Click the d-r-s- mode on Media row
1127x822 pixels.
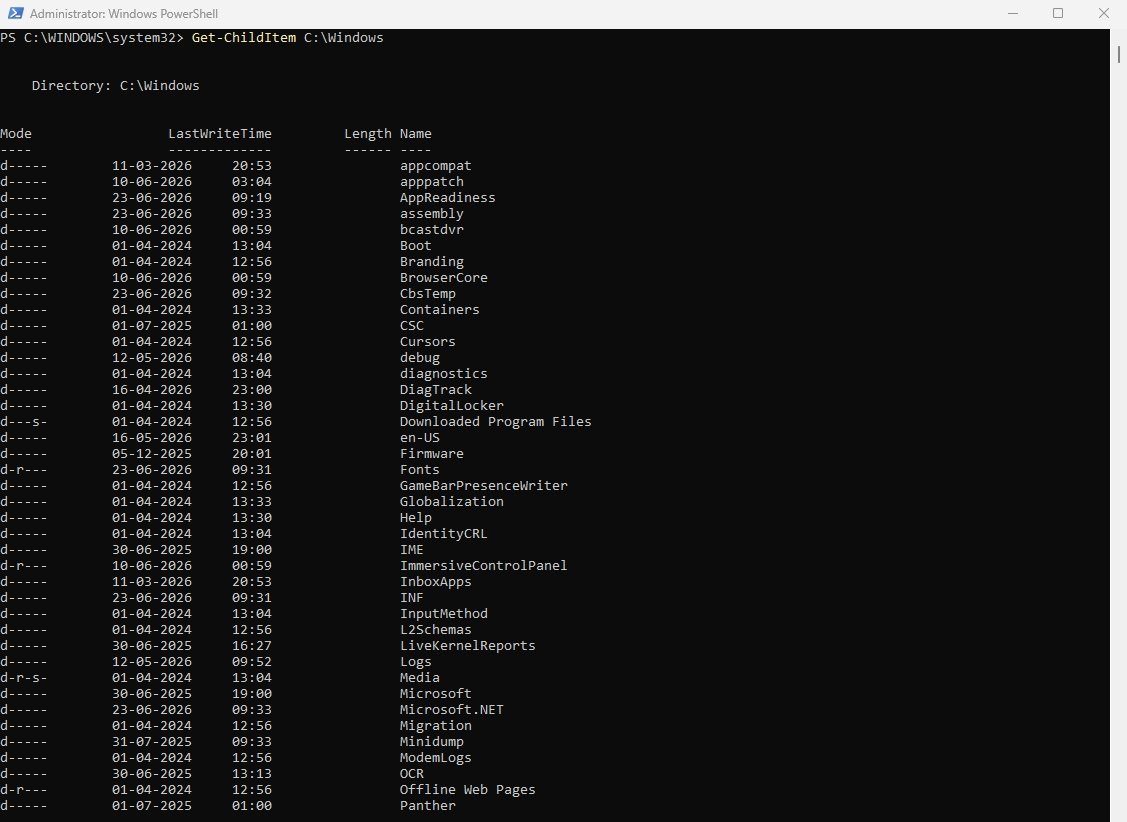click(x=24, y=678)
